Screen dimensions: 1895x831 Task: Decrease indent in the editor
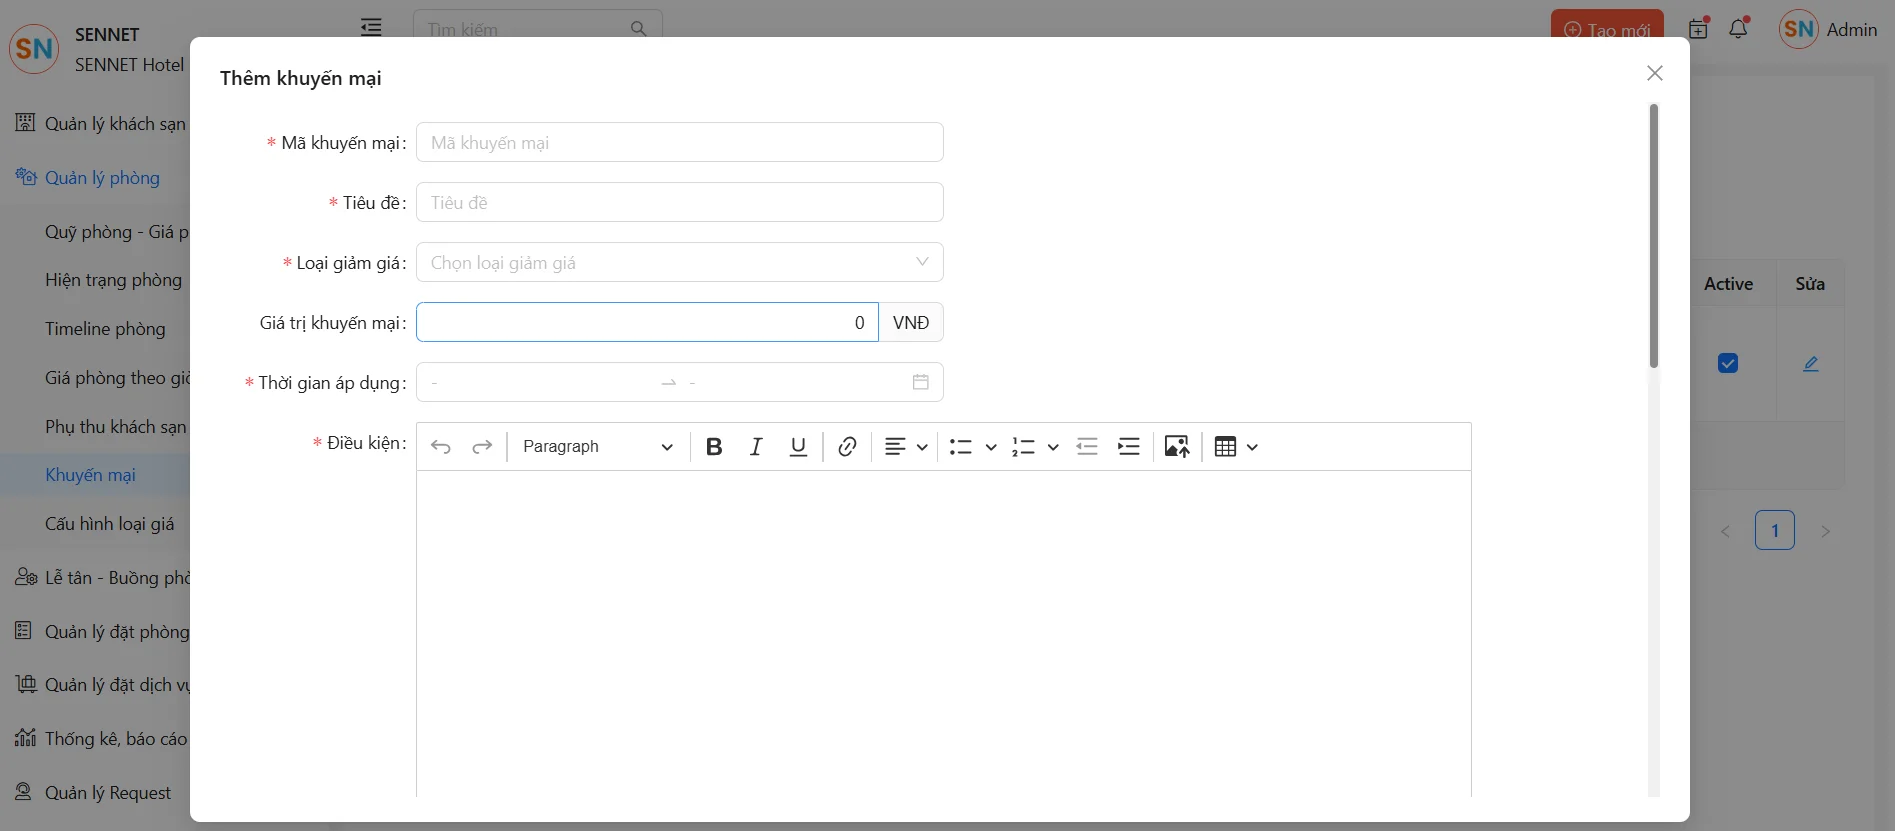point(1087,447)
